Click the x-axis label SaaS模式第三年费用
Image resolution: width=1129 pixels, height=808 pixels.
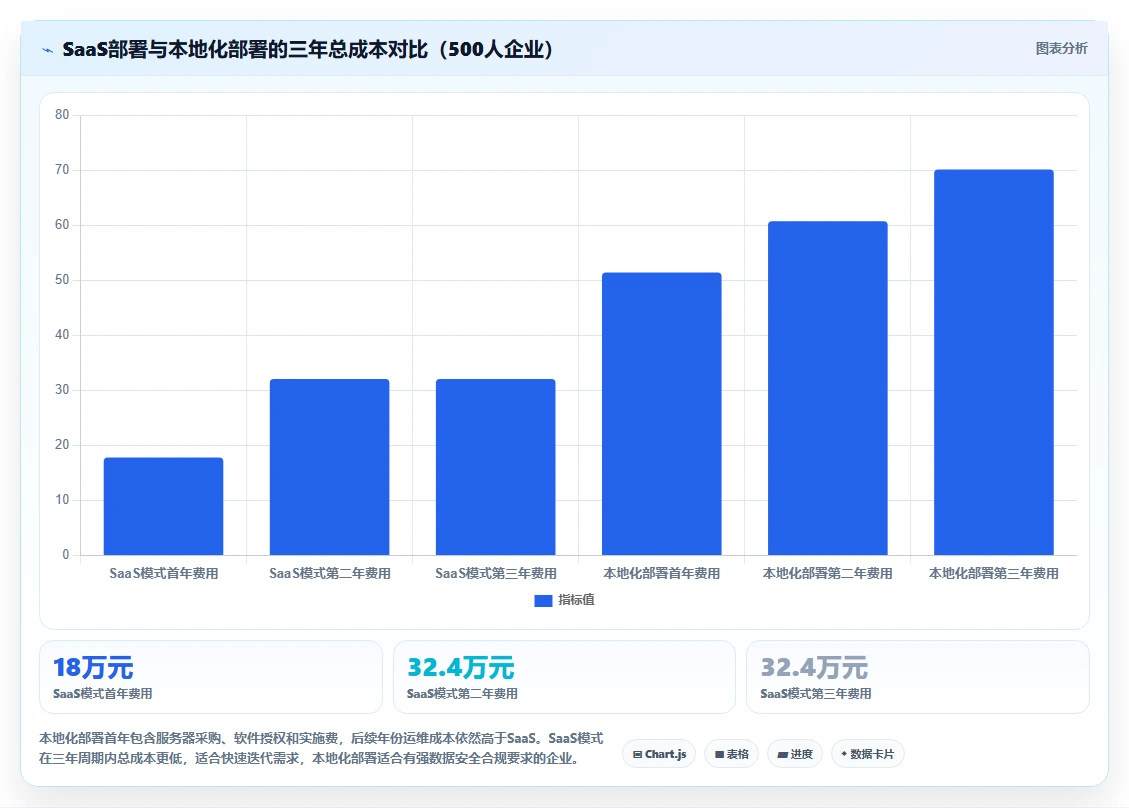click(x=495, y=573)
